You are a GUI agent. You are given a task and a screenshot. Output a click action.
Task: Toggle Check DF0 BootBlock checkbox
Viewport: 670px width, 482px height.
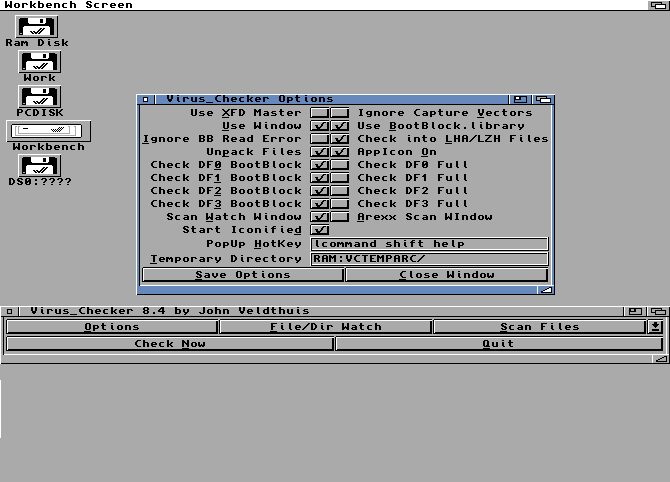(320, 165)
